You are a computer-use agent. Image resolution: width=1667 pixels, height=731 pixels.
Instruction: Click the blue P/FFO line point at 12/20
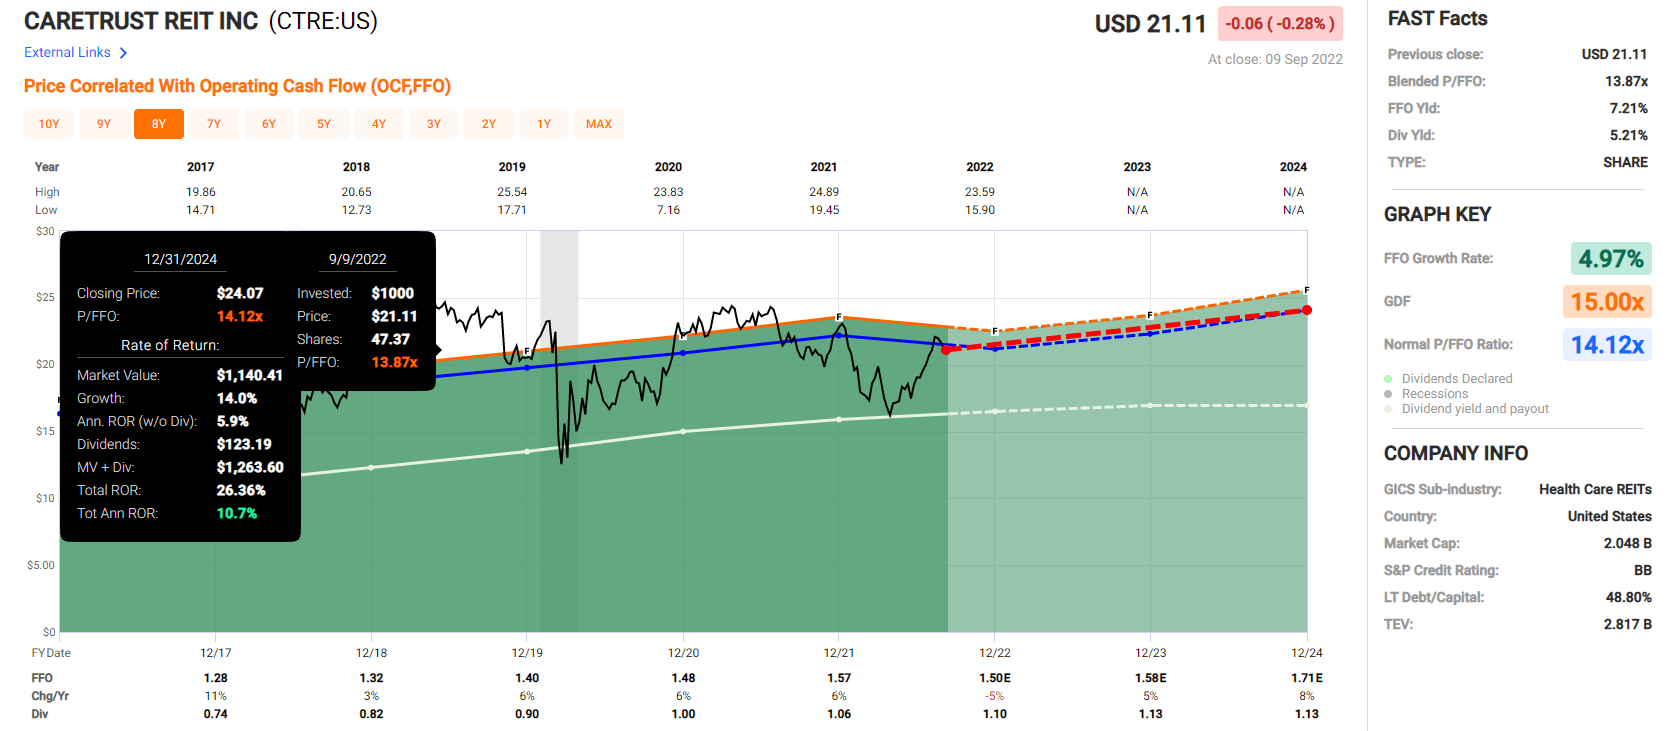tap(683, 353)
